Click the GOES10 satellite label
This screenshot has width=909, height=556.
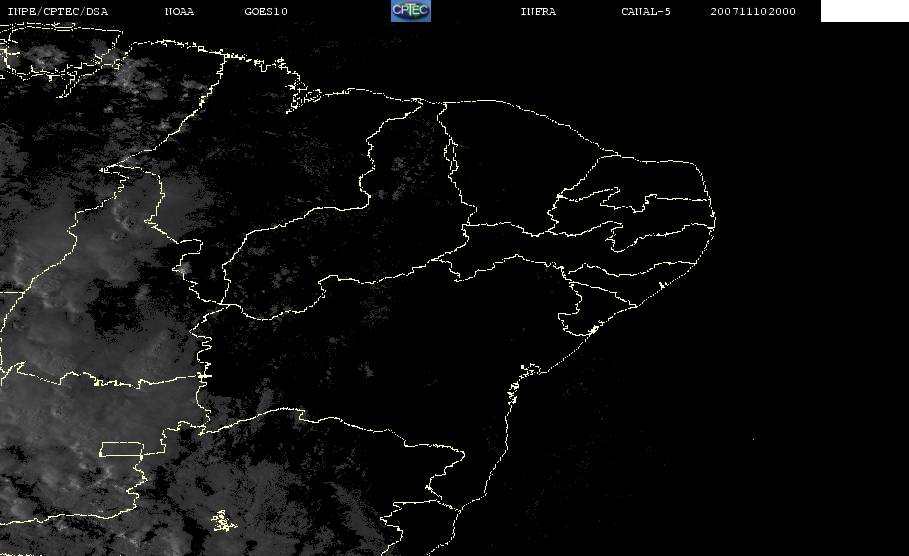[x=265, y=11]
